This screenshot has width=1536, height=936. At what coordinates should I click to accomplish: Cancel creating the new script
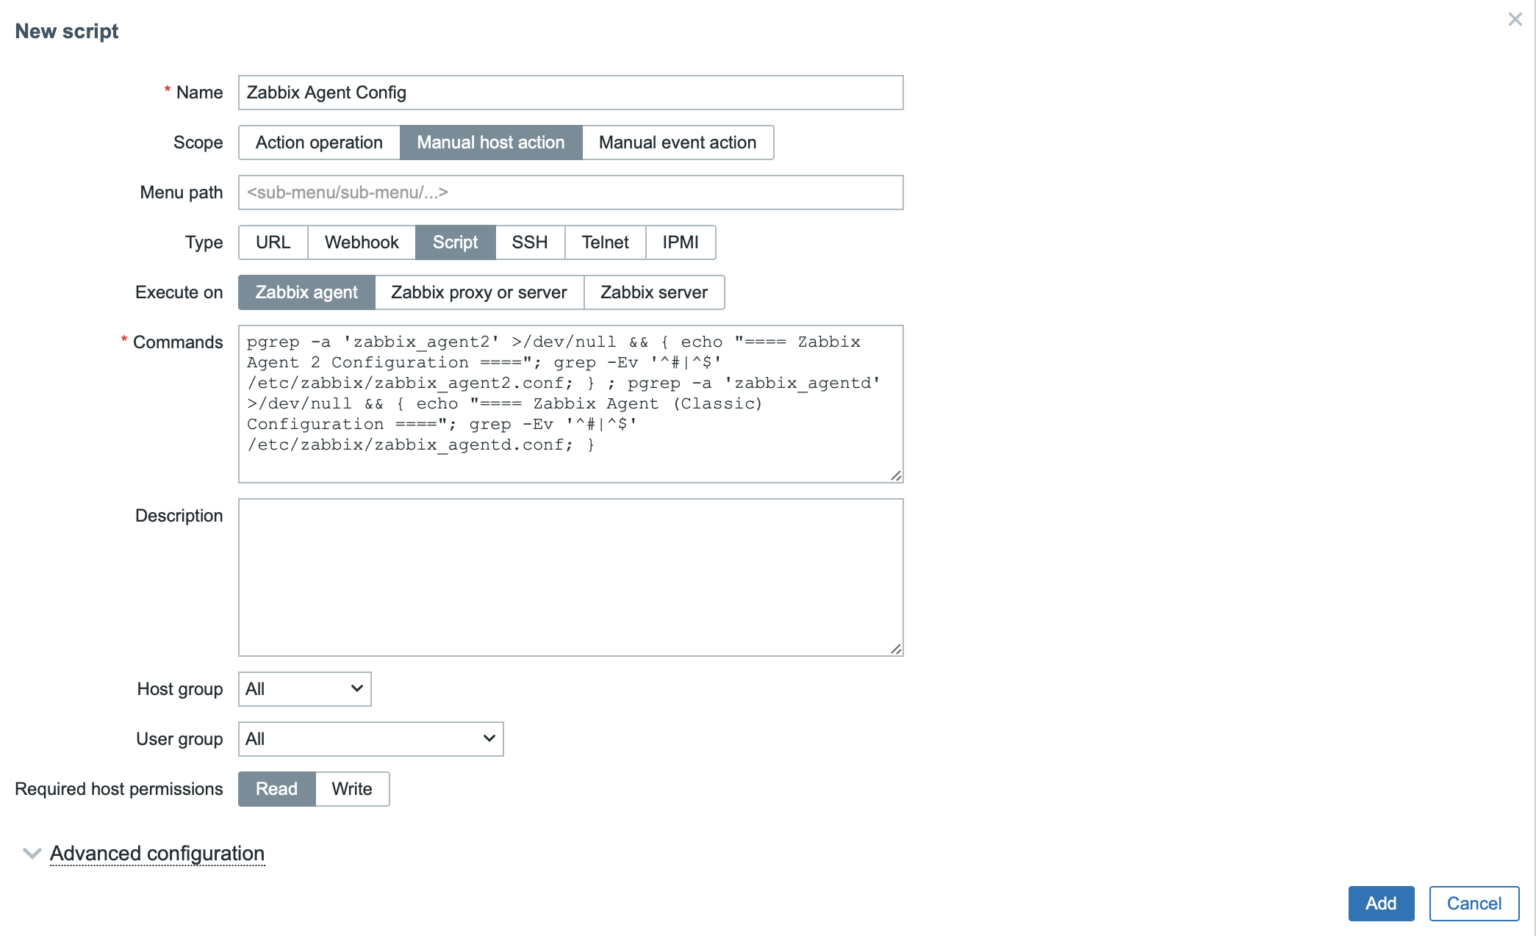click(x=1474, y=903)
